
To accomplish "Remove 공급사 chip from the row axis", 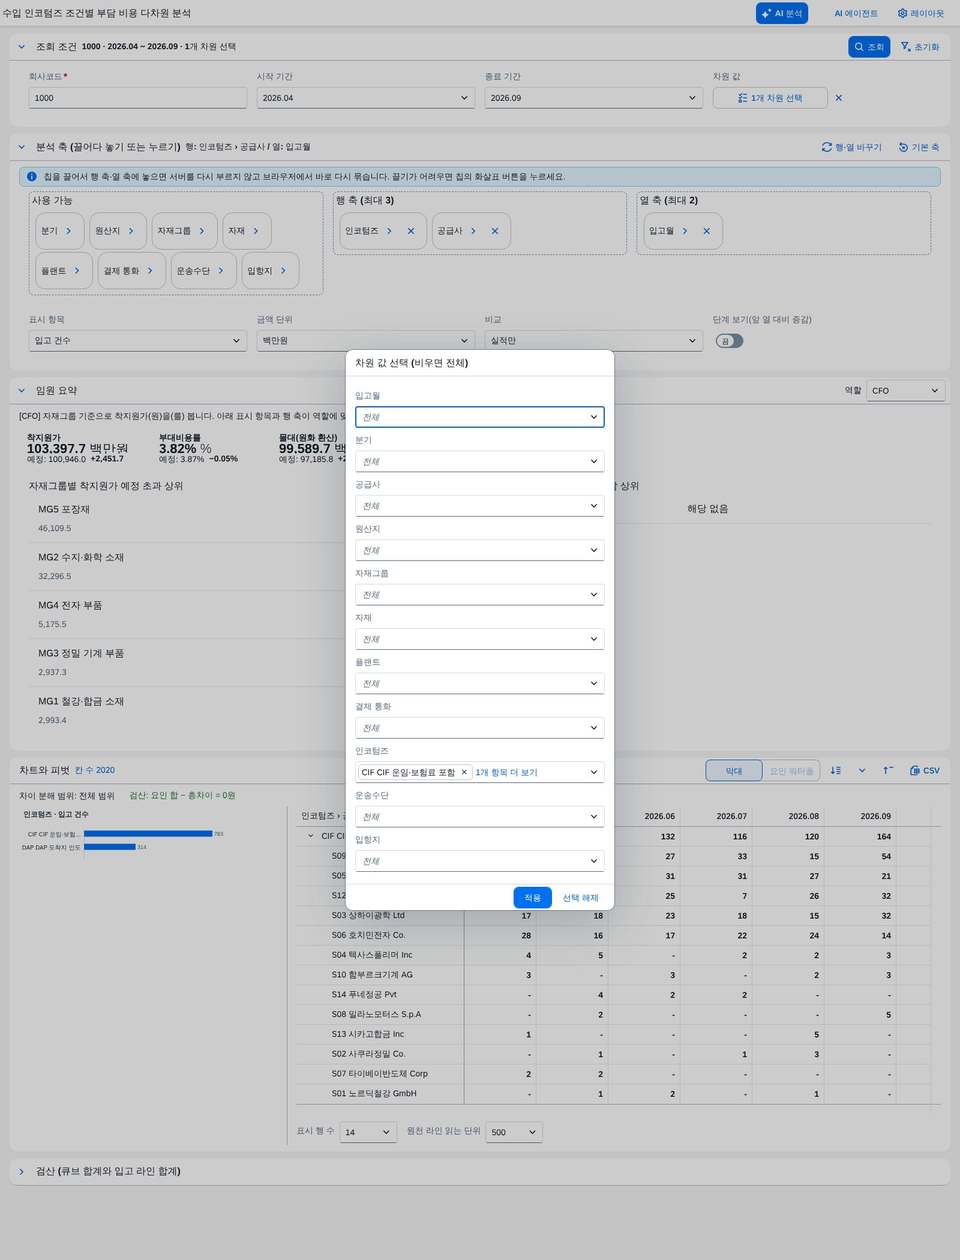I will [495, 231].
